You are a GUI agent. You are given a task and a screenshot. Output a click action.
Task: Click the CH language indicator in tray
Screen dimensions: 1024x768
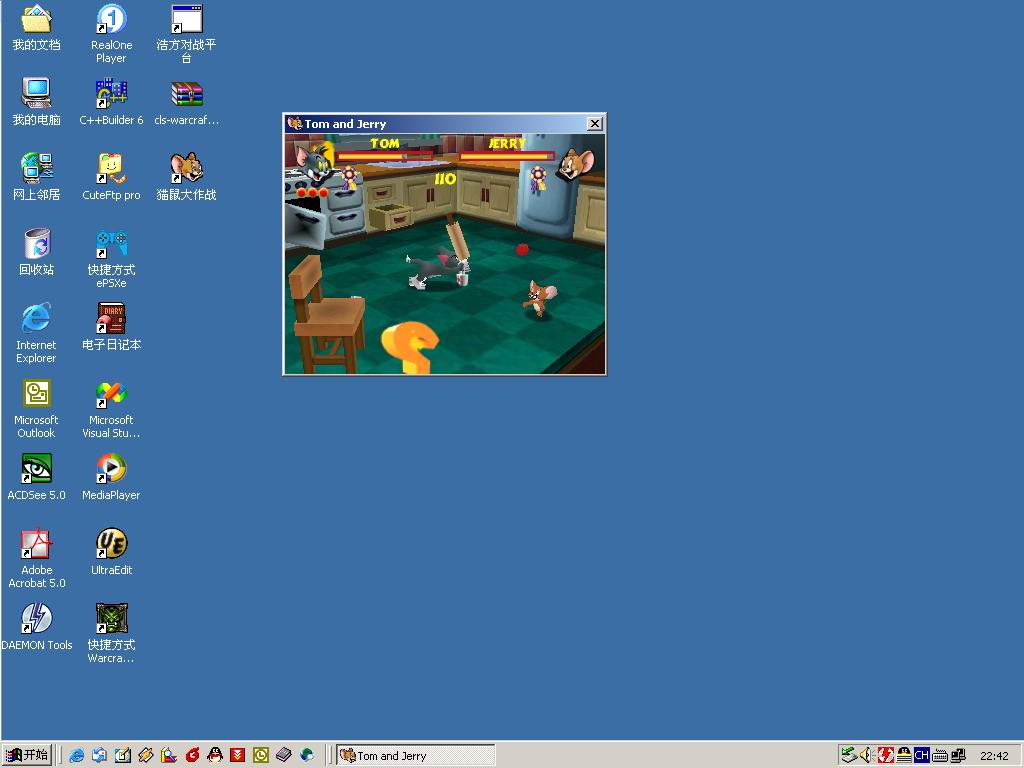tap(921, 755)
